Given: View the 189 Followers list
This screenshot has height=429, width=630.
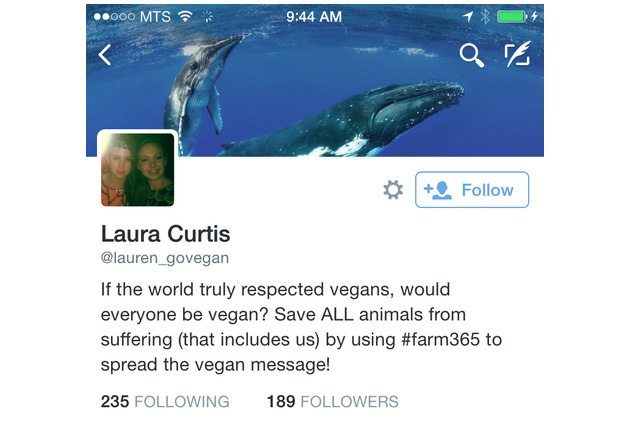Looking at the screenshot, I should pyautogui.click(x=333, y=401).
